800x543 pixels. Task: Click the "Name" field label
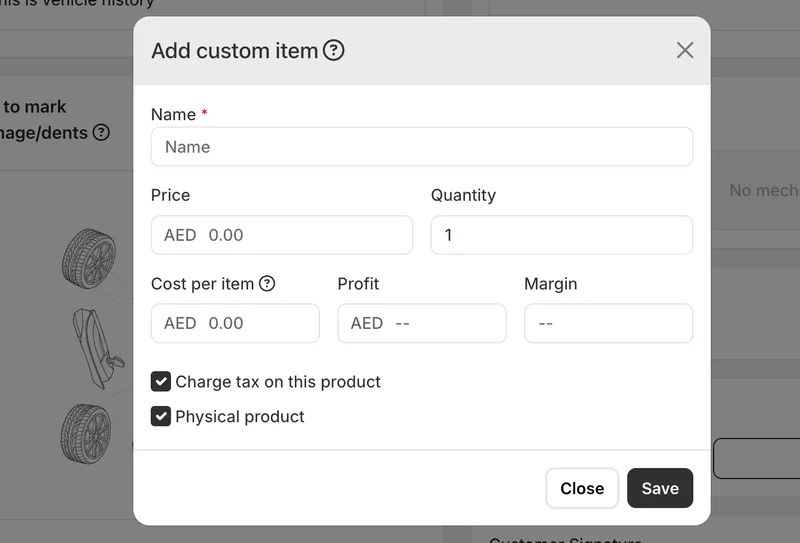(x=173, y=114)
